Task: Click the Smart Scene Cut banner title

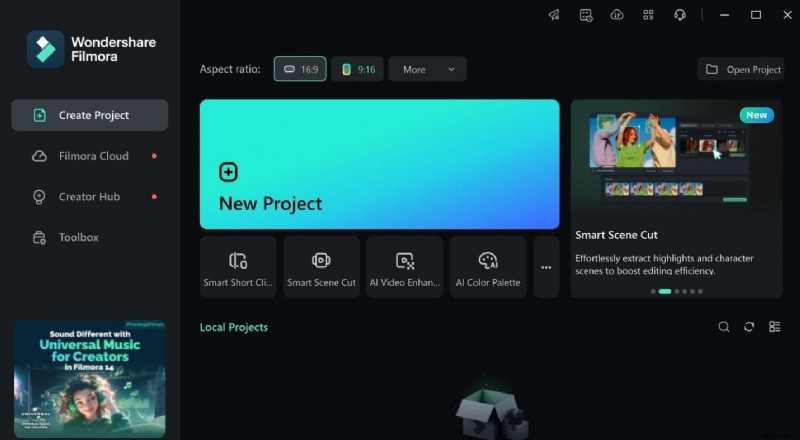Action: pos(616,235)
